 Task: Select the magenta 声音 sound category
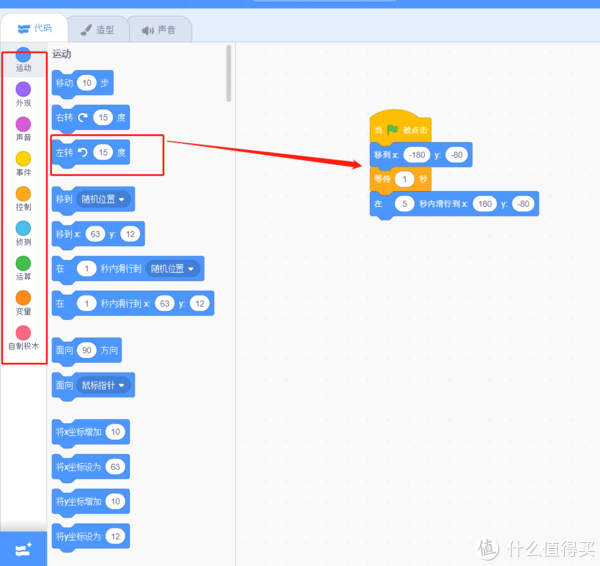tap(23, 124)
